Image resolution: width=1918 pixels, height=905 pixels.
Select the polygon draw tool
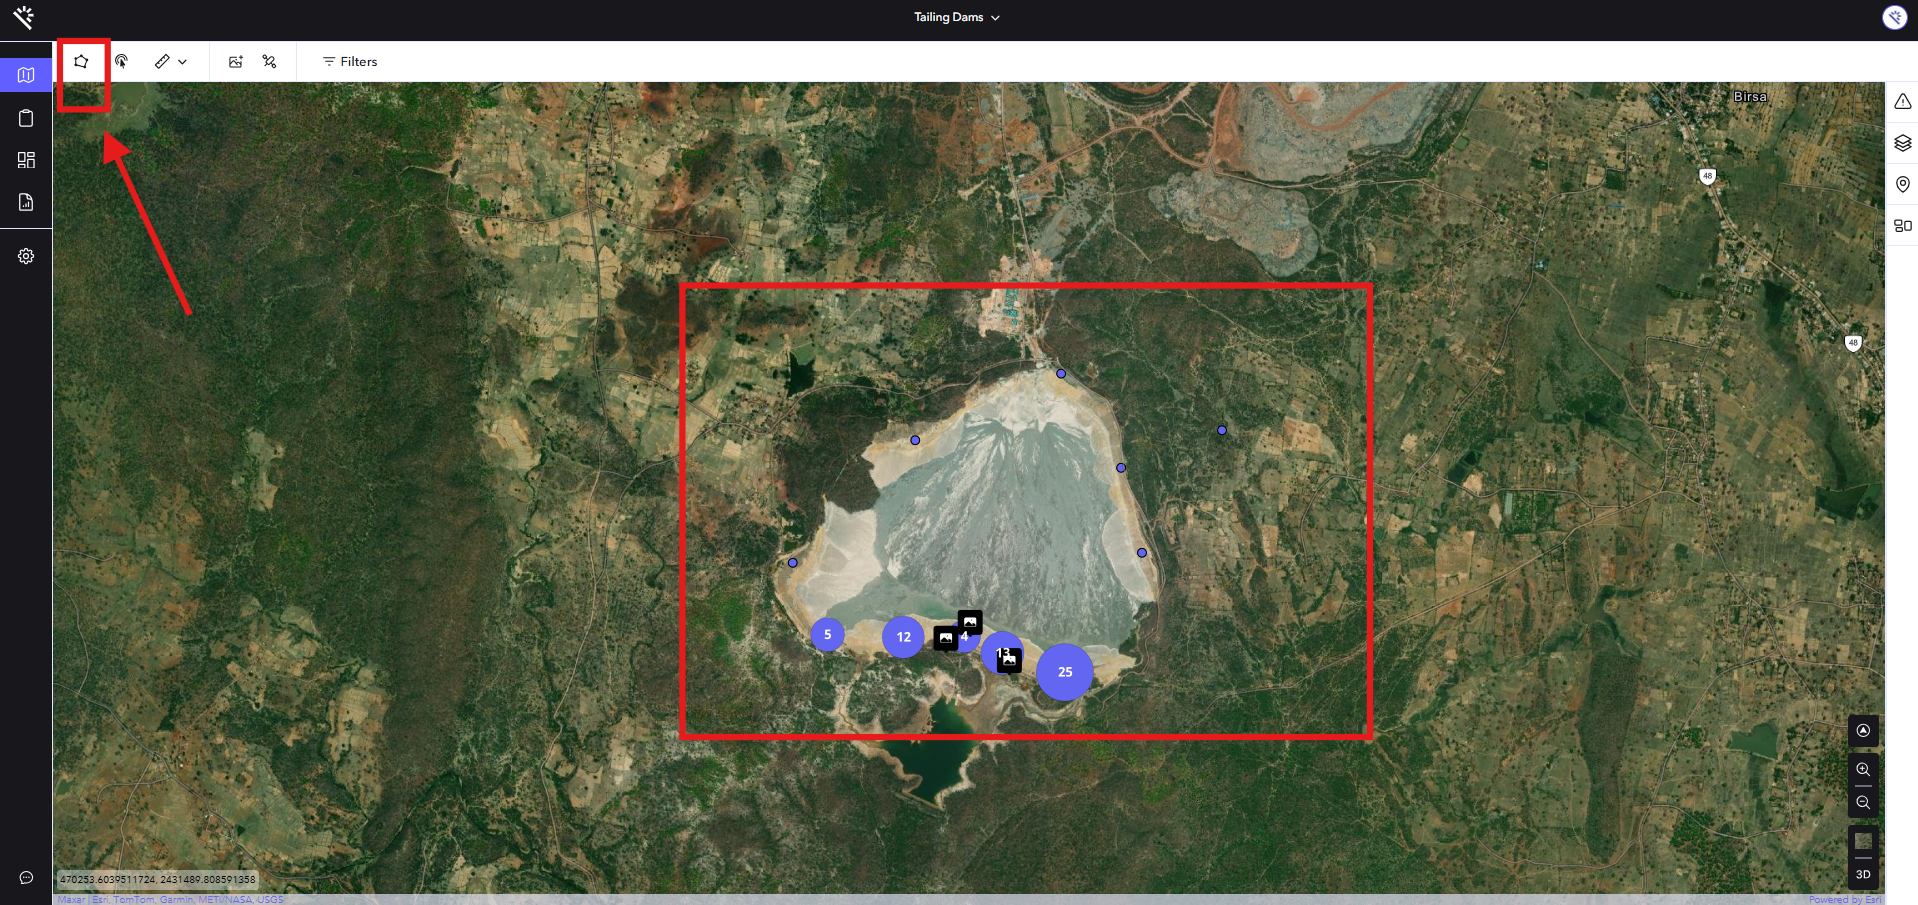tap(81, 61)
